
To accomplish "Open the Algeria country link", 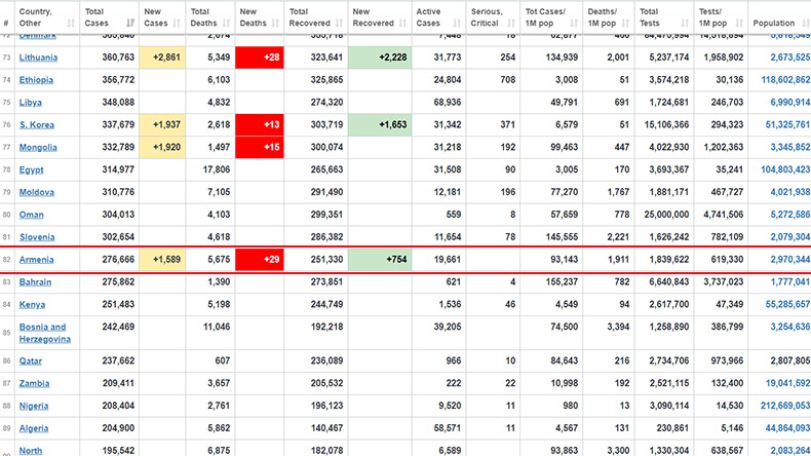I will click(34, 429).
